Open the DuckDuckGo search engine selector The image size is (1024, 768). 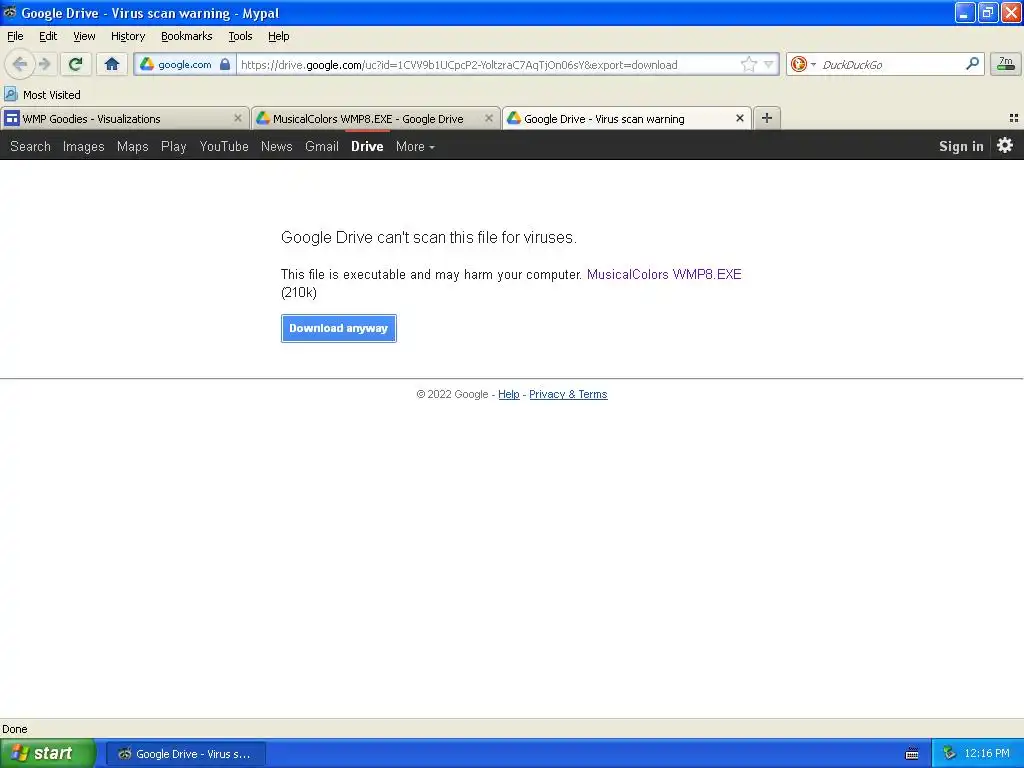[803, 64]
